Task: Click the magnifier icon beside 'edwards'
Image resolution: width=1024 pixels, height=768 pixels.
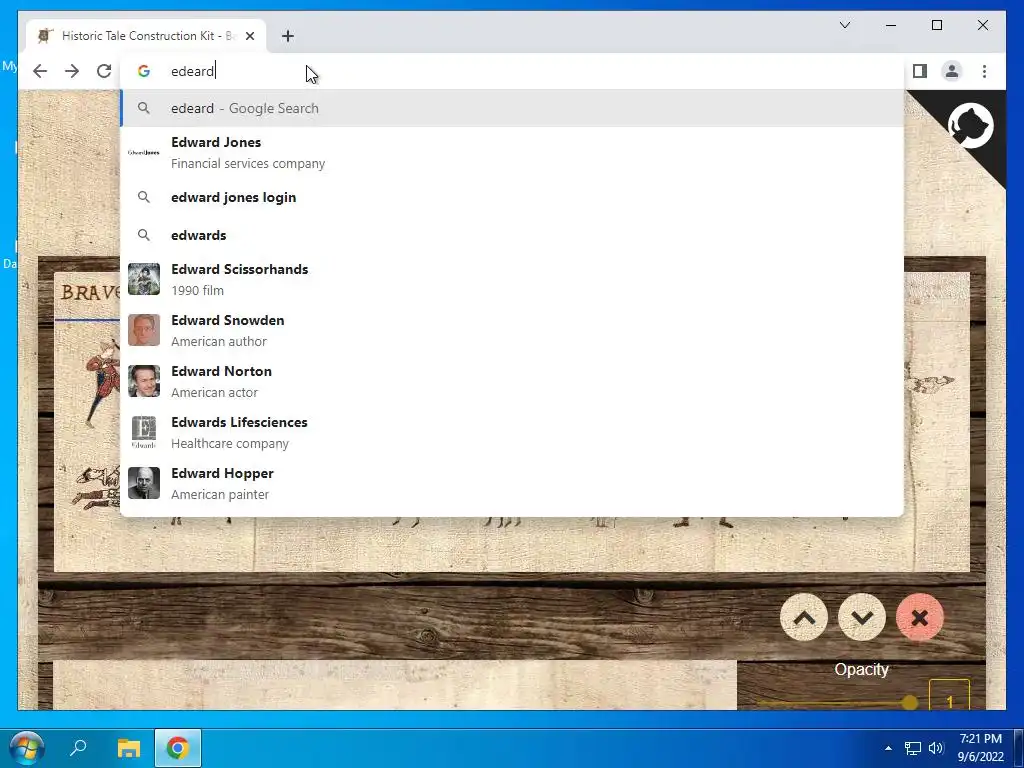Action: pos(144,235)
